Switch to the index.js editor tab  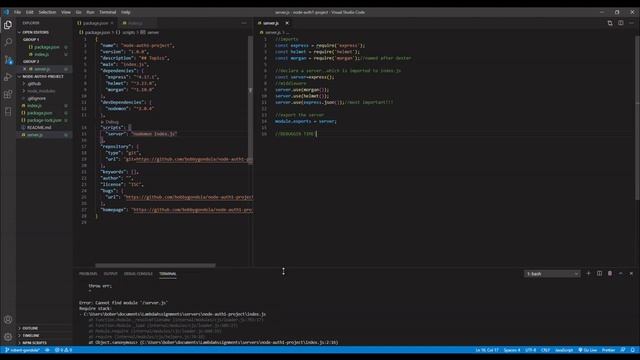click(137, 23)
